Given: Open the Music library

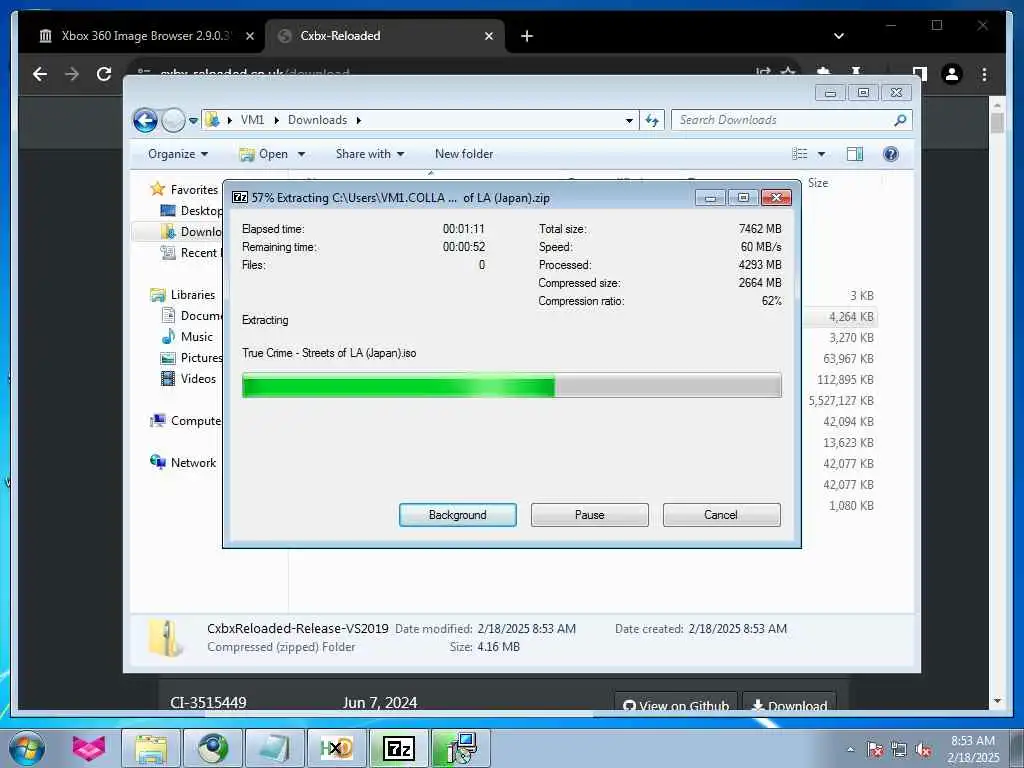Looking at the screenshot, I should pyautogui.click(x=187, y=337).
